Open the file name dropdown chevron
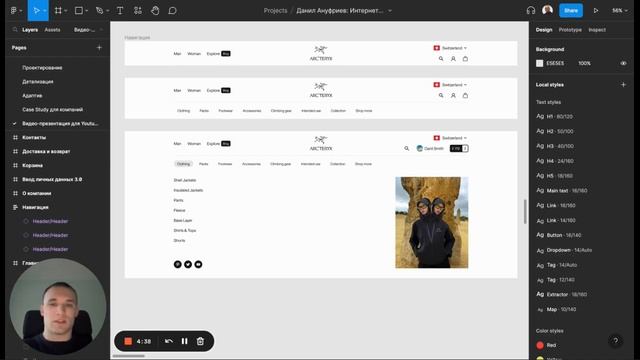The width and height of the screenshot is (640, 360). coord(390,11)
